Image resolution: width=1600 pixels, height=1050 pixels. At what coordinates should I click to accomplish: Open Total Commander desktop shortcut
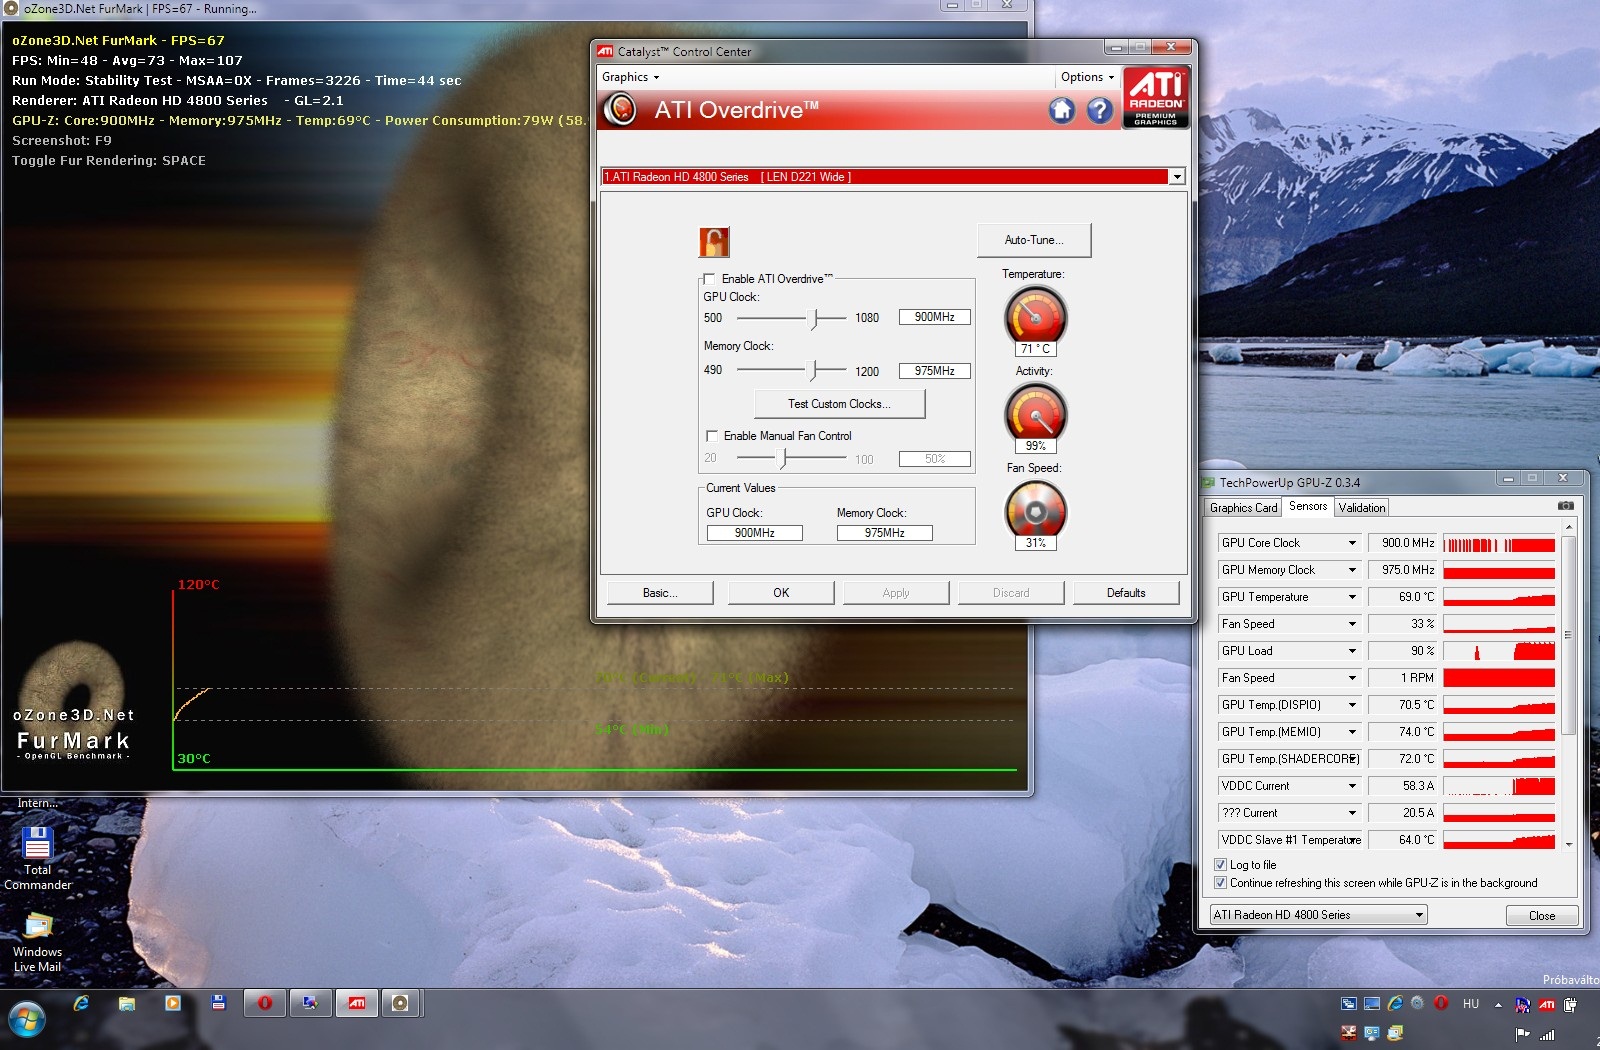click(x=38, y=858)
